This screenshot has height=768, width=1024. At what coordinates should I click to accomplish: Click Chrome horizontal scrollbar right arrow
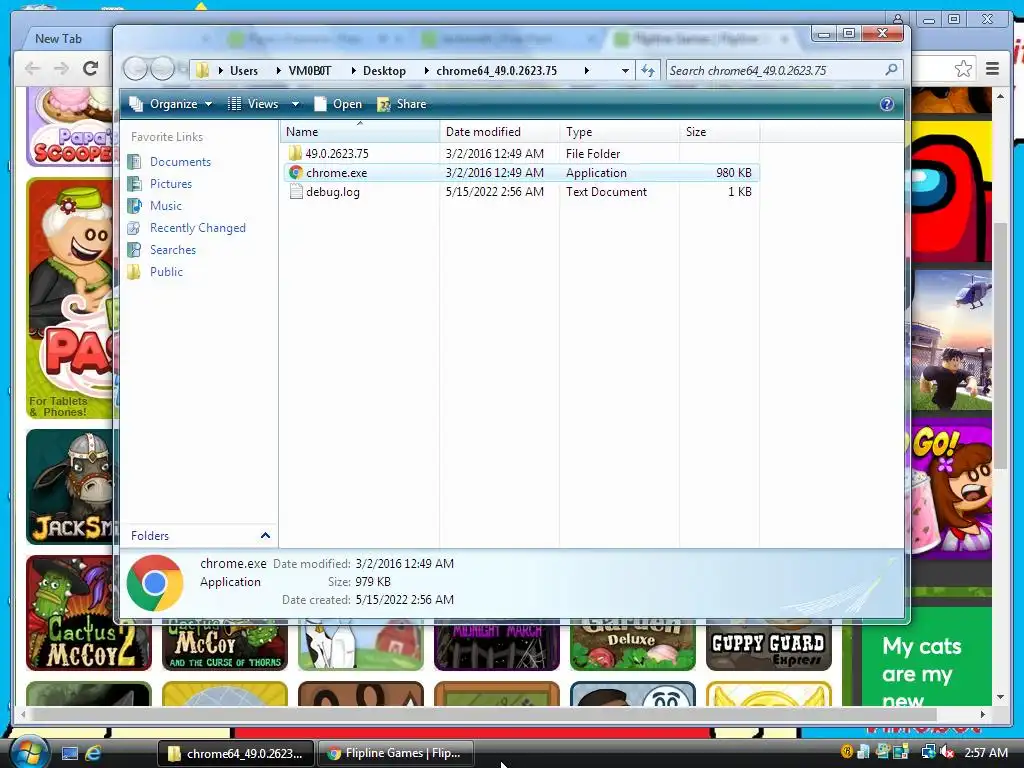(983, 714)
